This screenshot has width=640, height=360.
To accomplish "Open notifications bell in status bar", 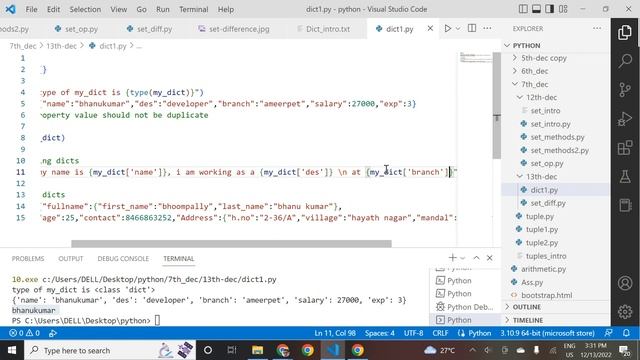I will 626,333.
